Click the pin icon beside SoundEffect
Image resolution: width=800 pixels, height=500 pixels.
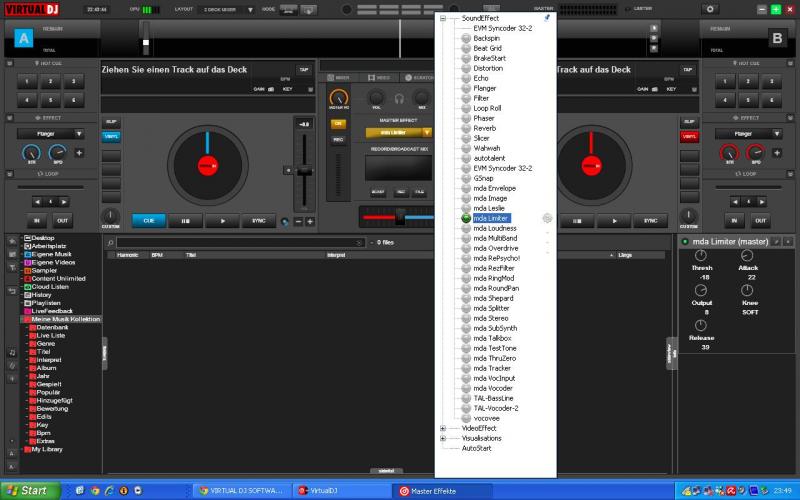(x=547, y=18)
